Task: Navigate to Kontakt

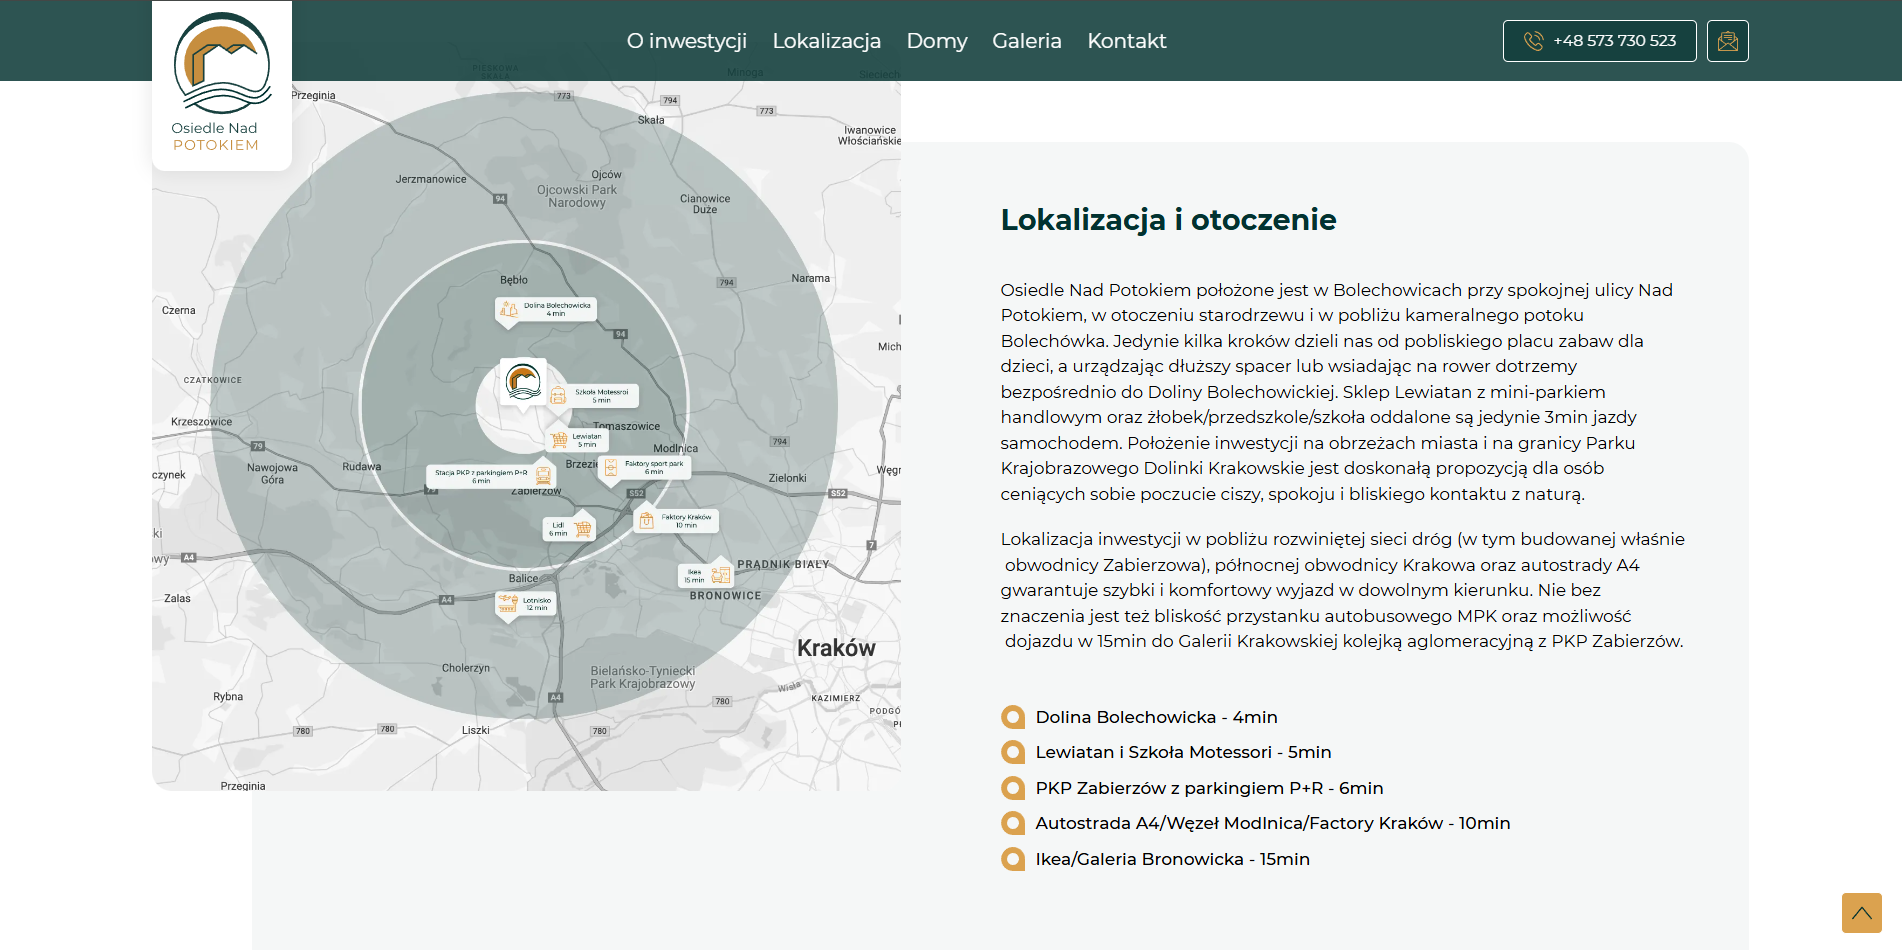Action: [x=1127, y=41]
